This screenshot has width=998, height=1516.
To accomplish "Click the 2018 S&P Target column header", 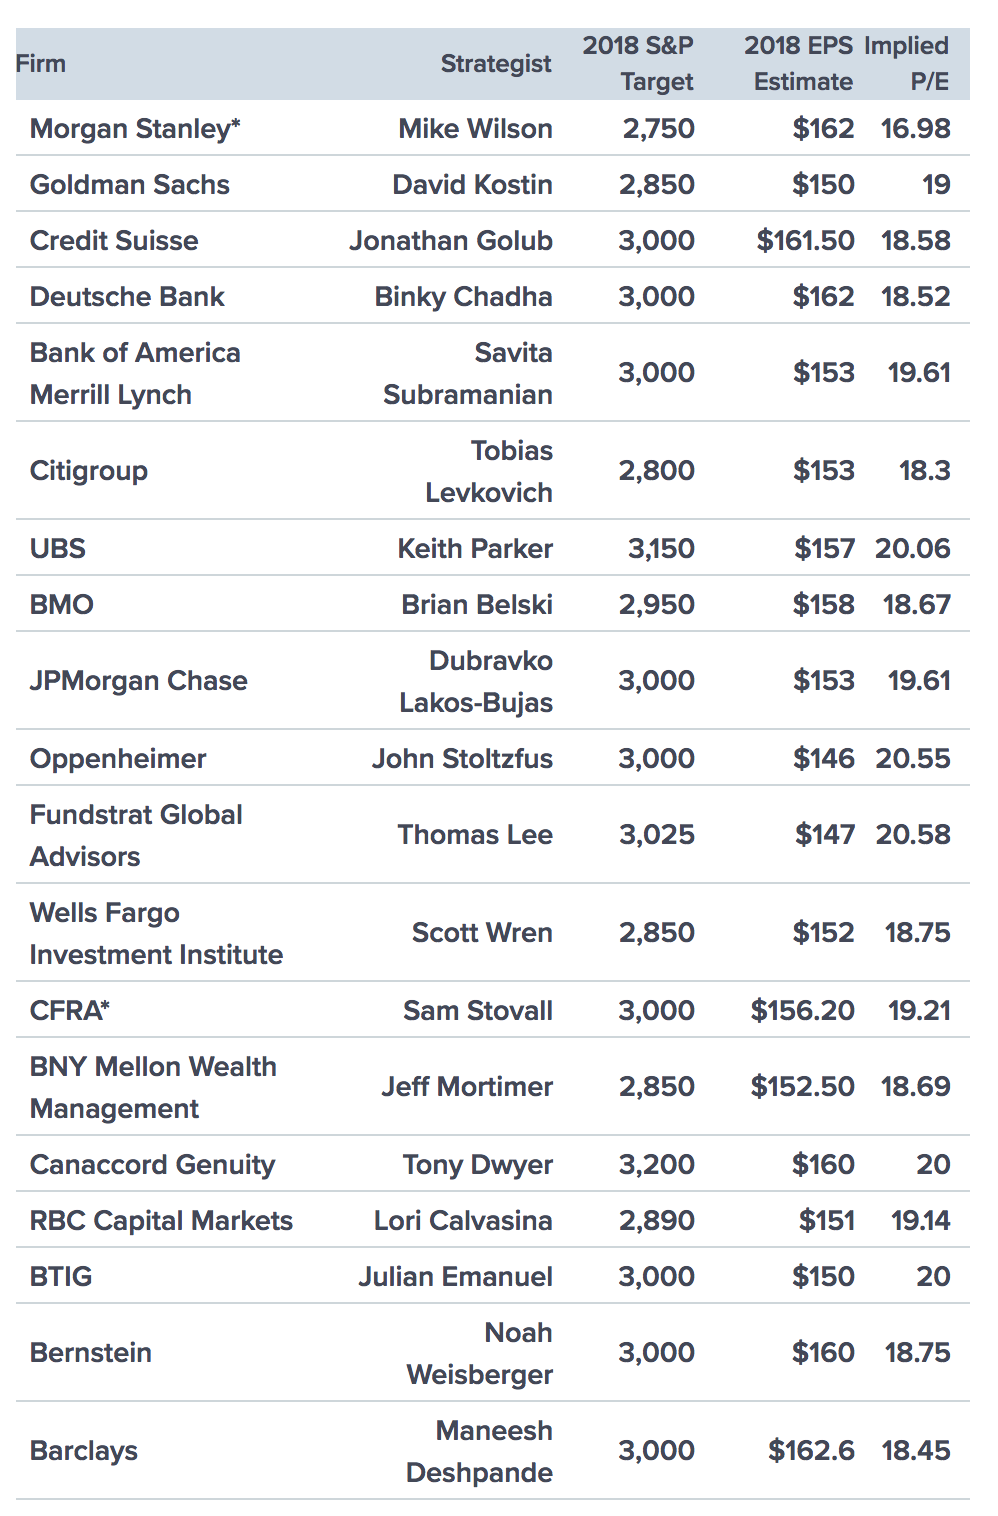I will point(639,64).
